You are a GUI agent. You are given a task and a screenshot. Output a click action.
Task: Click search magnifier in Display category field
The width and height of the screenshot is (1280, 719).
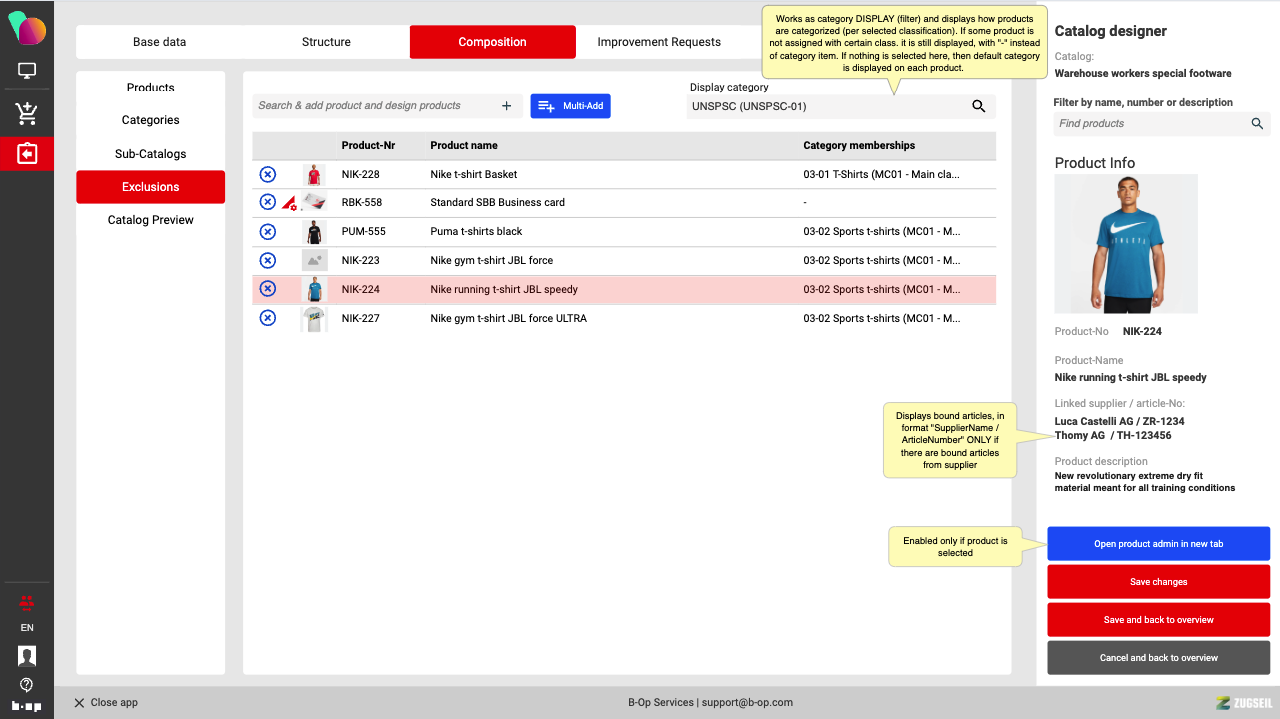pyautogui.click(x=979, y=106)
